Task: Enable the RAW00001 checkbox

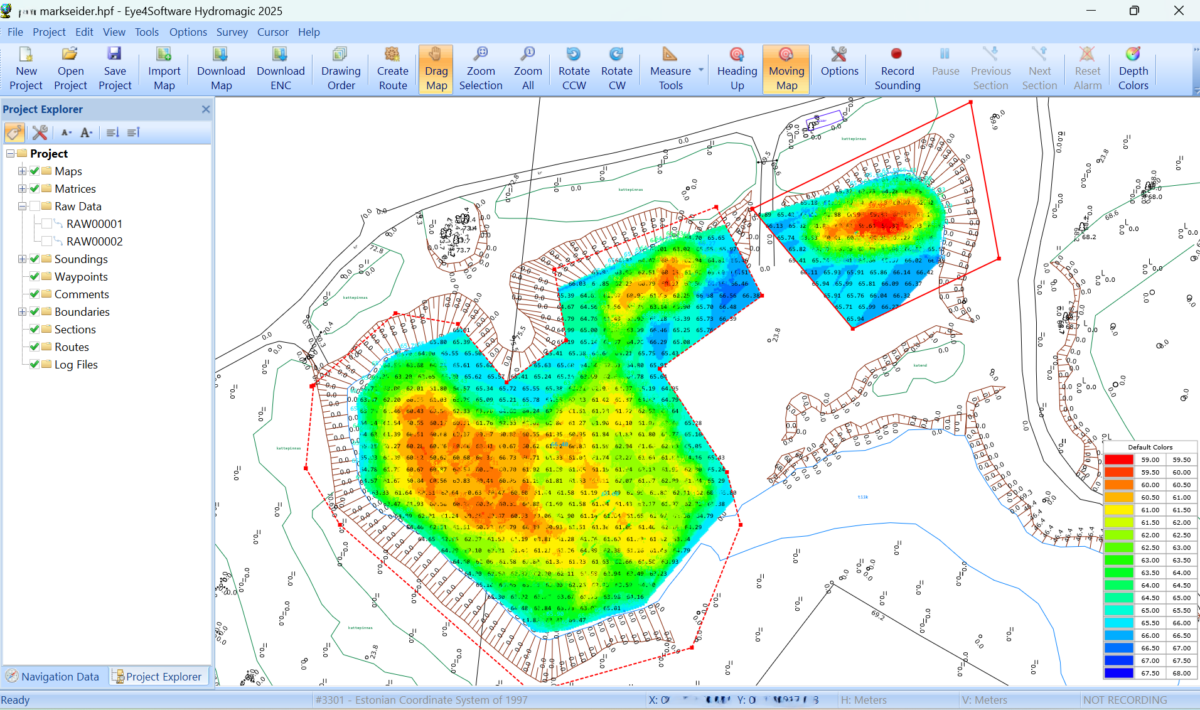Action: pos(47,224)
